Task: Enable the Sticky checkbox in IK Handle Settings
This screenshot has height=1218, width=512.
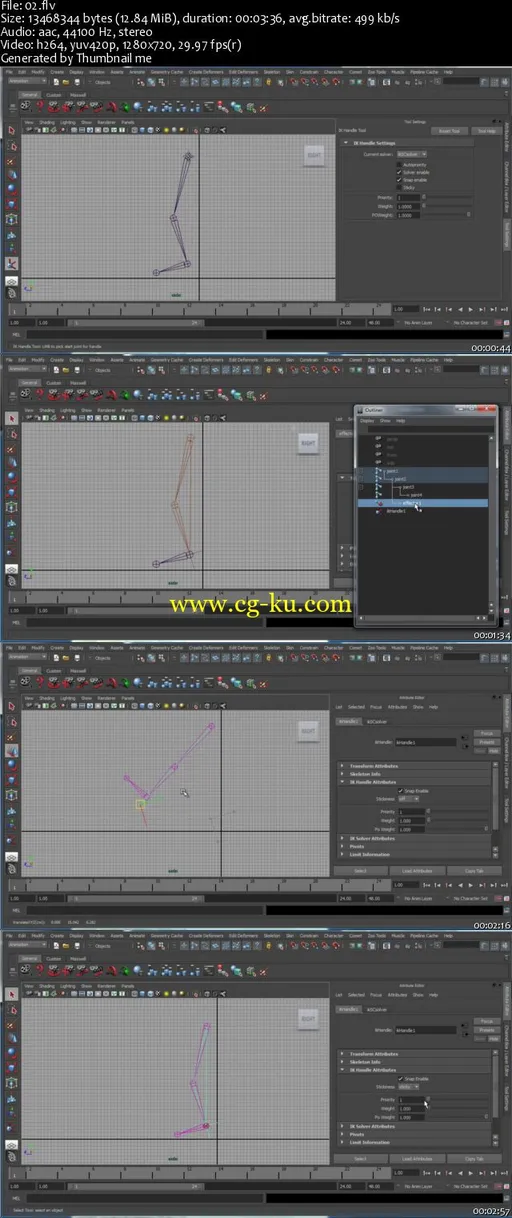Action: [399, 186]
